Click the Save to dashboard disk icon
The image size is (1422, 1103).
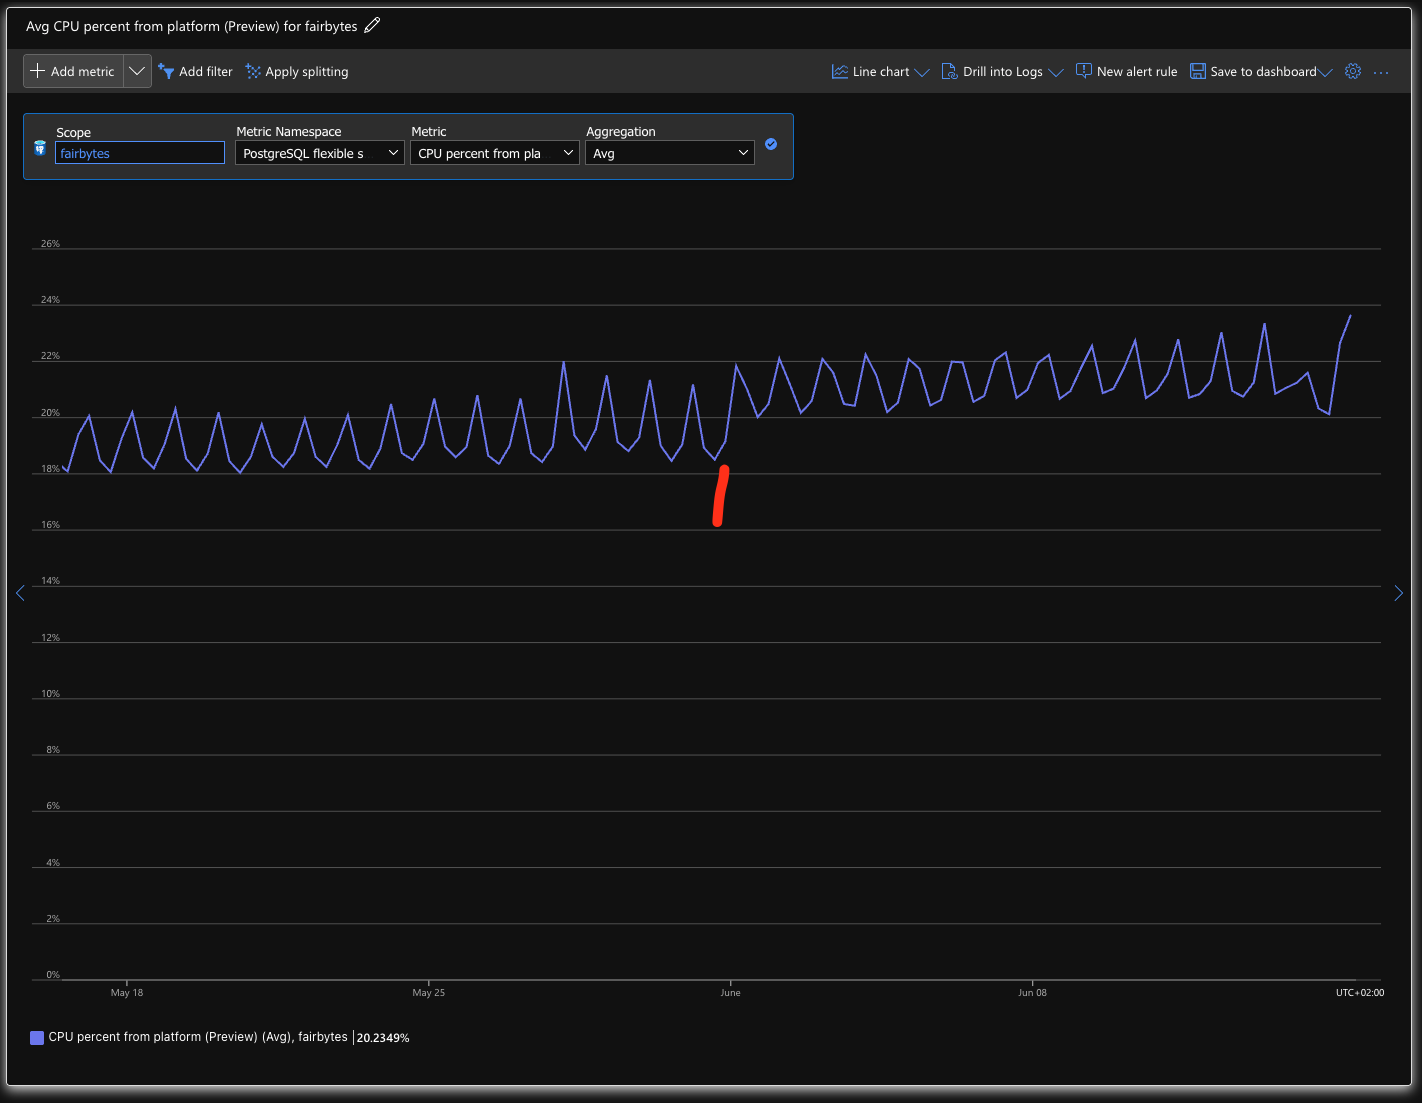pyautogui.click(x=1197, y=71)
